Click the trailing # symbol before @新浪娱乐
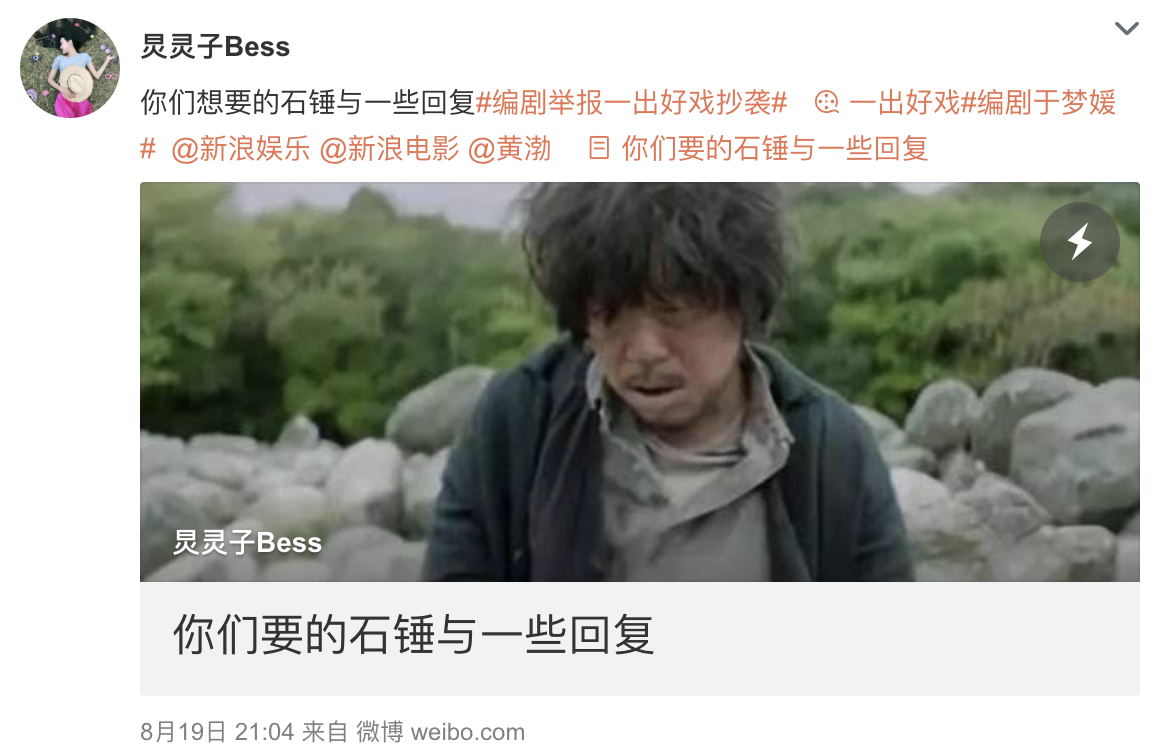Screen dimensions: 1176x750 pyautogui.click(x=148, y=148)
